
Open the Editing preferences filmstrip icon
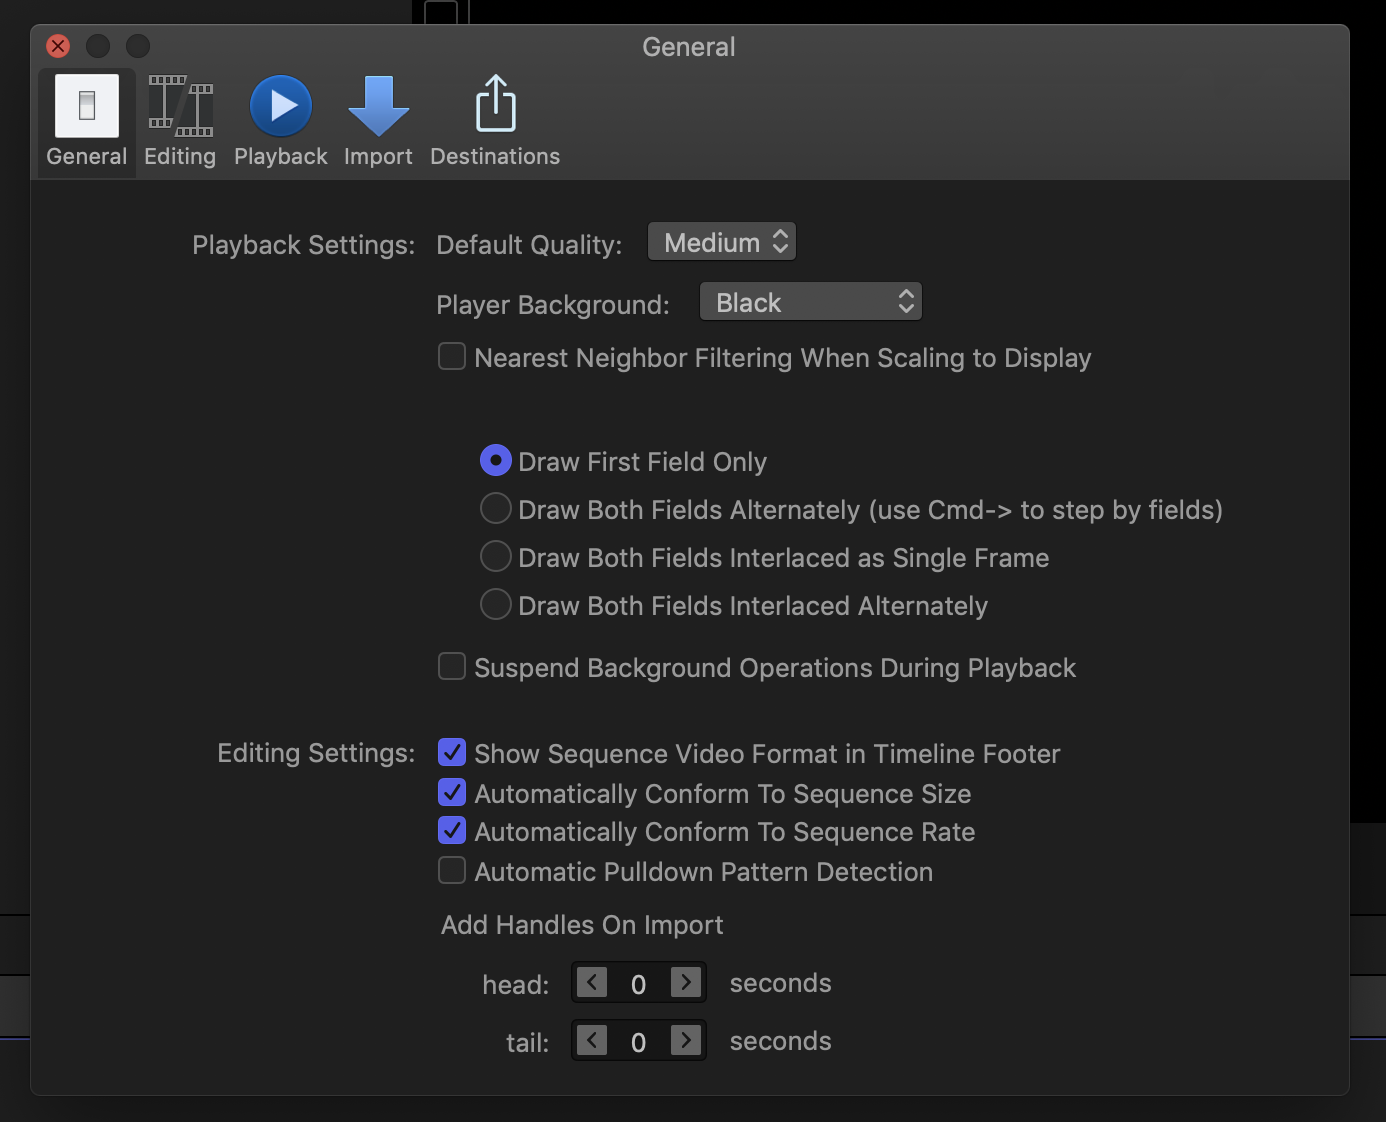pos(180,106)
